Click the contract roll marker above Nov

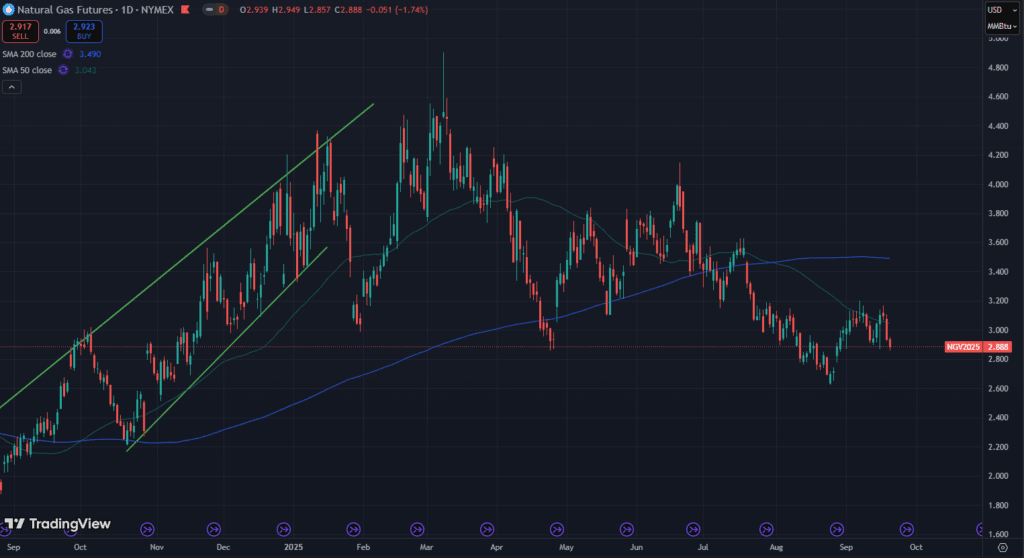tap(147, 528)
